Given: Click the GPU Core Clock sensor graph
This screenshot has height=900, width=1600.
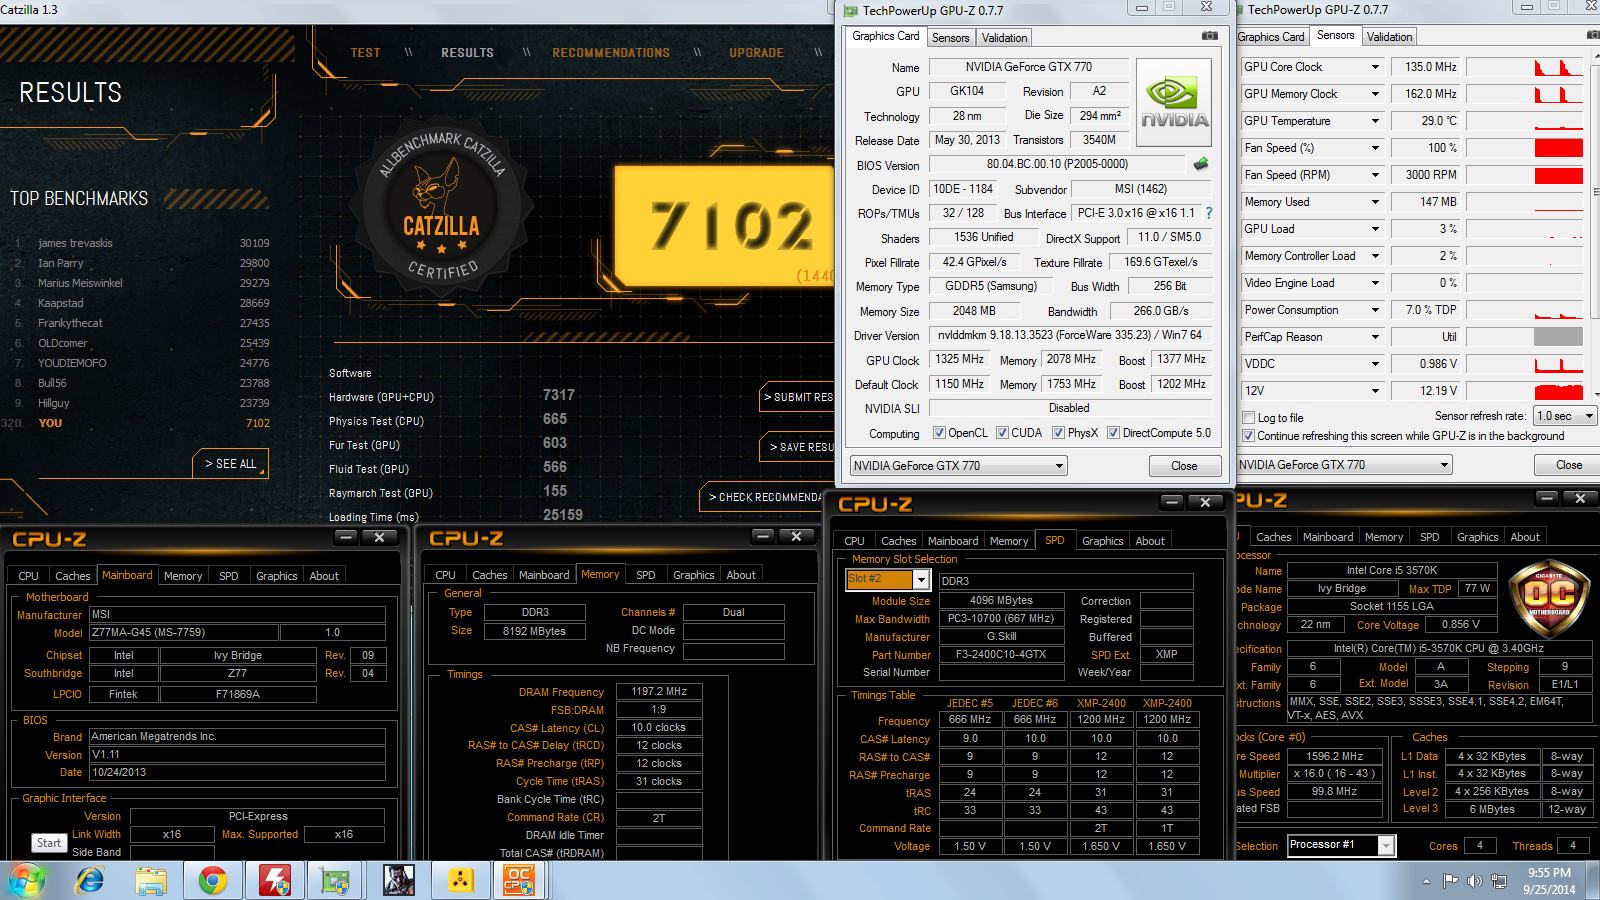Looking at the screenshot, I should [1524, 67].
